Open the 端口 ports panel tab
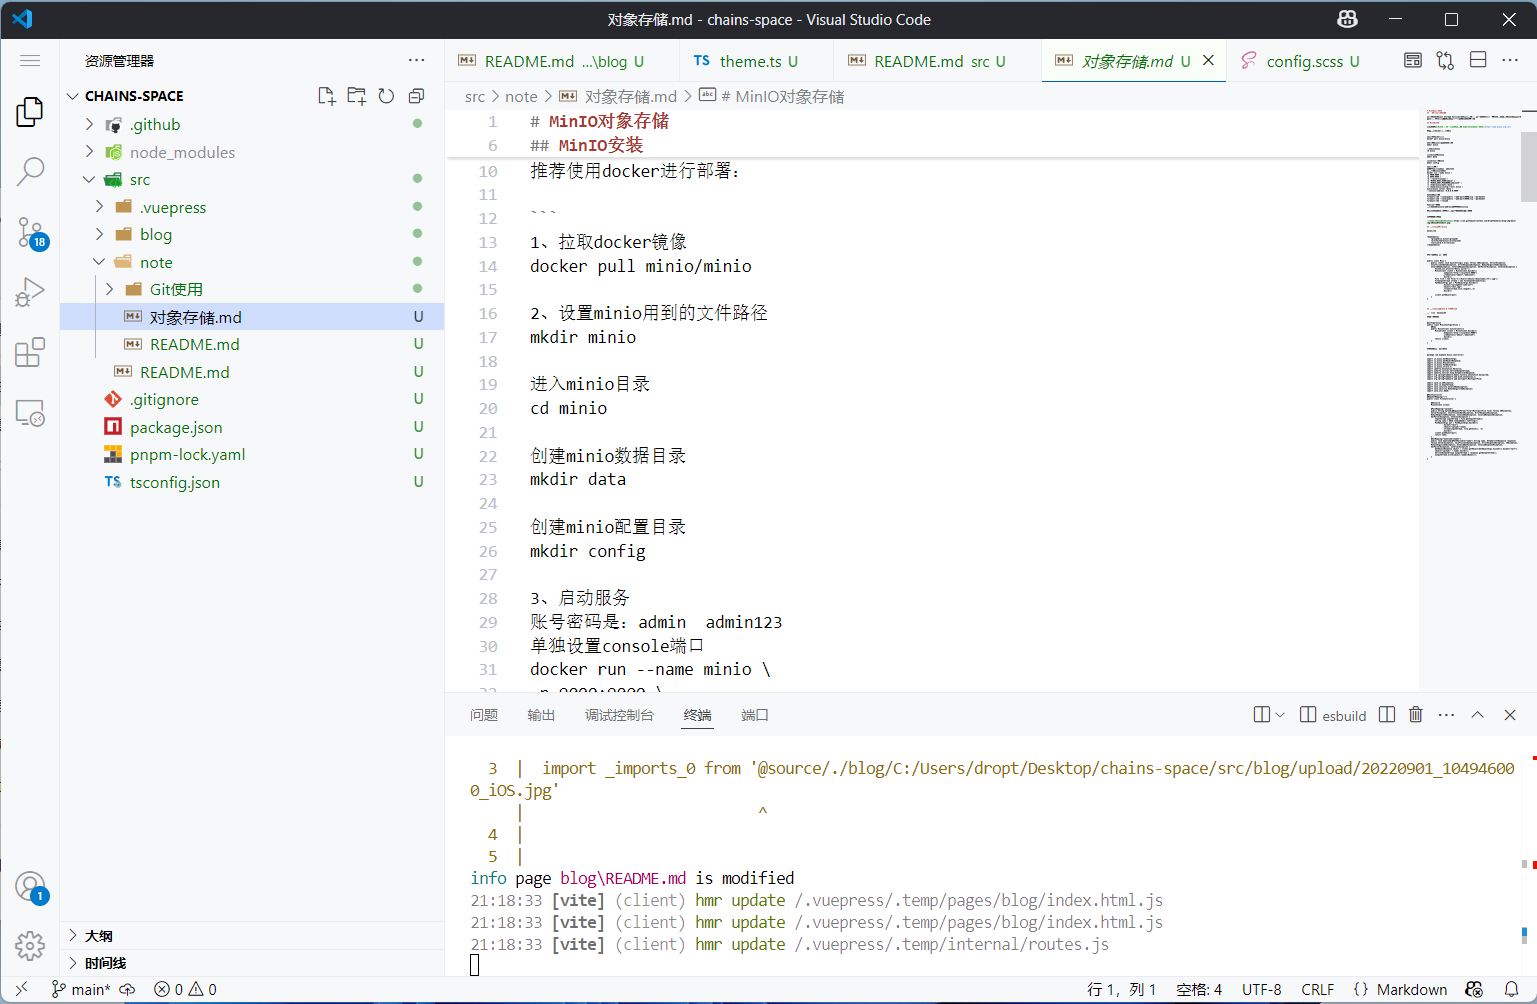 click(x=755, y=715)
